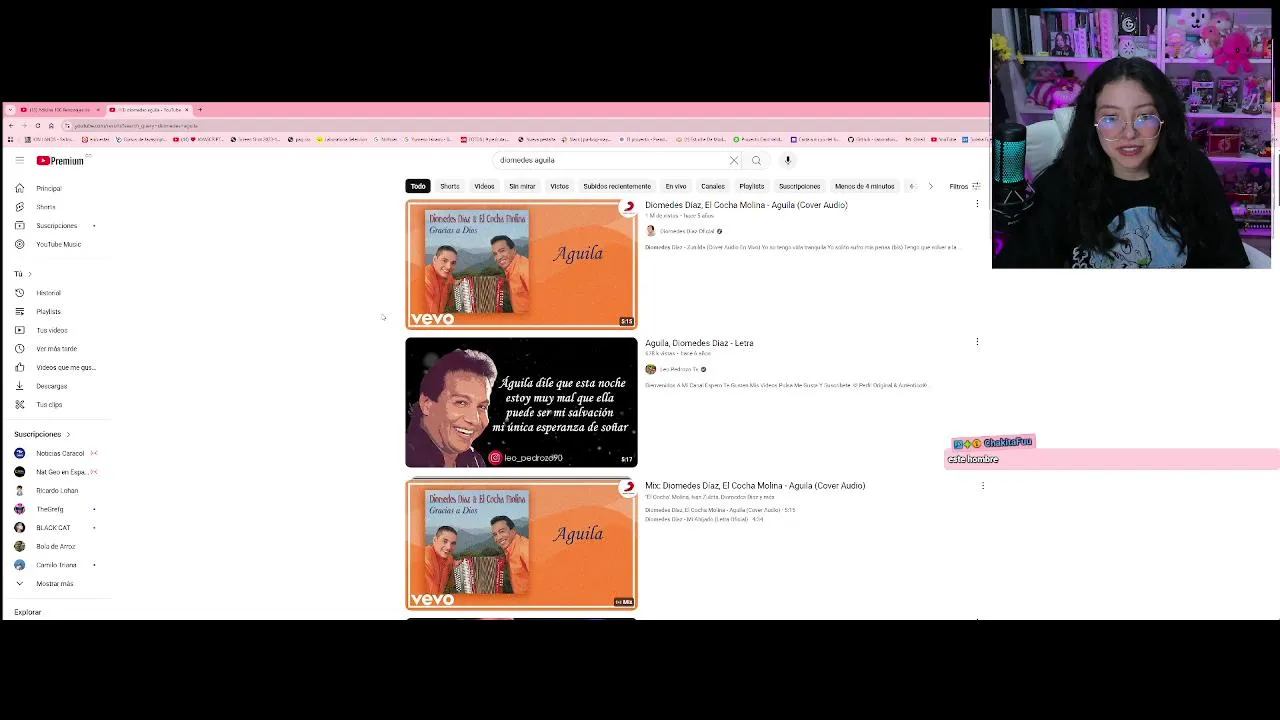1280x720 pixels.
Task: Open Camilo Triana channel
Action: 55,565
